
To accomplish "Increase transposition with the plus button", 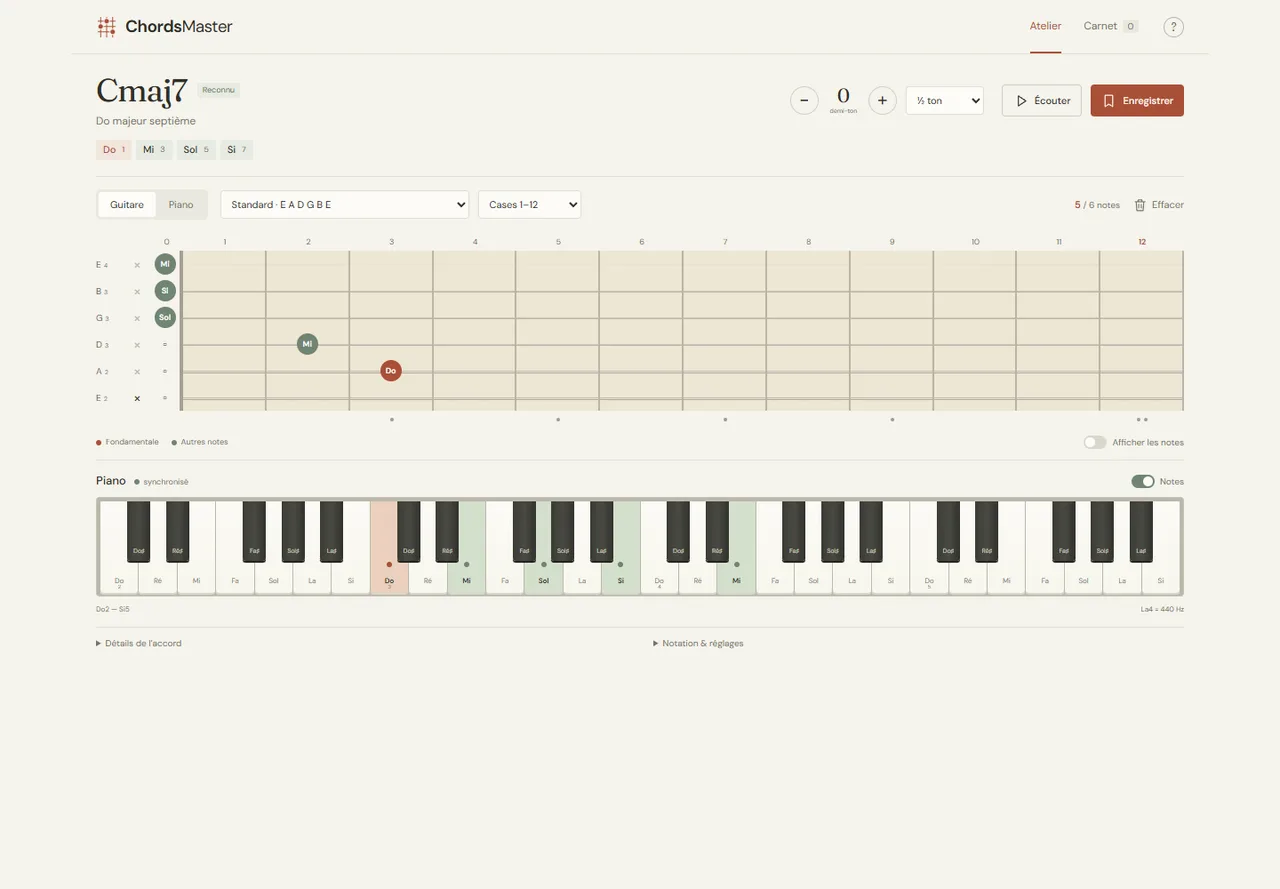I will [882, 100].
